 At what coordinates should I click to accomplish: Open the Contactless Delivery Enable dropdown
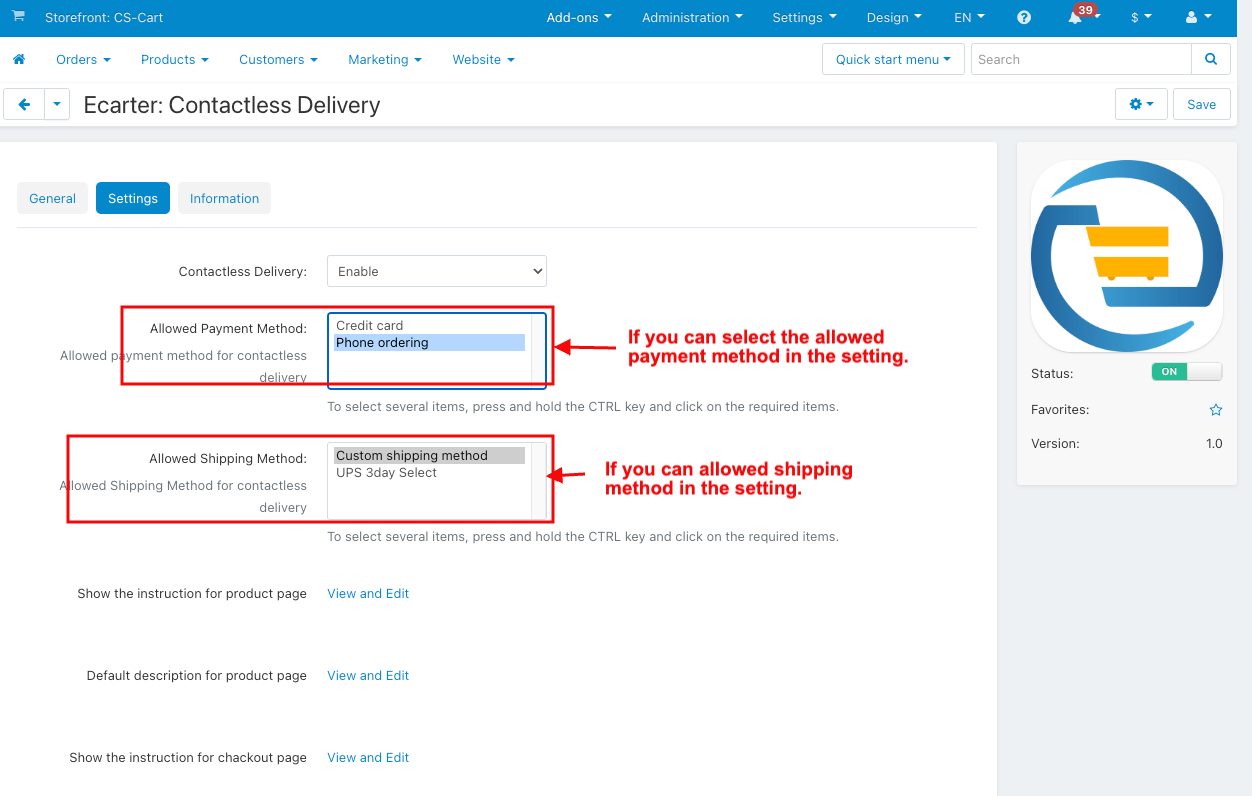437,271
